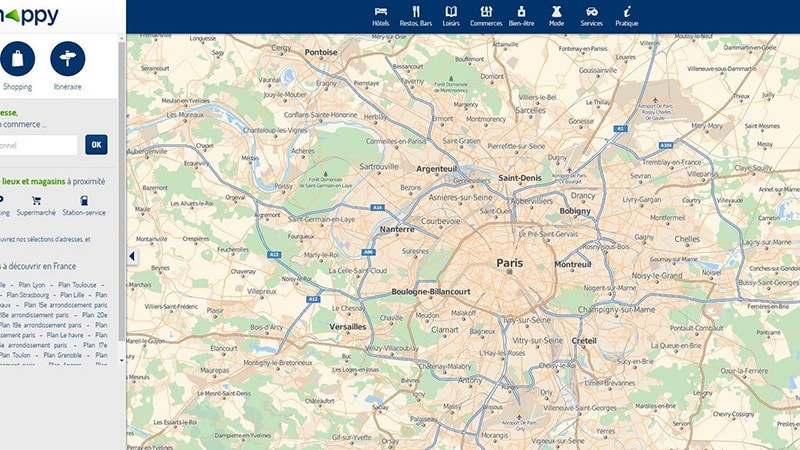Image resolution: width=800 pixels, height=450 pixels.
Task: Click the Sartrouville label on the map
Action: 379,167
